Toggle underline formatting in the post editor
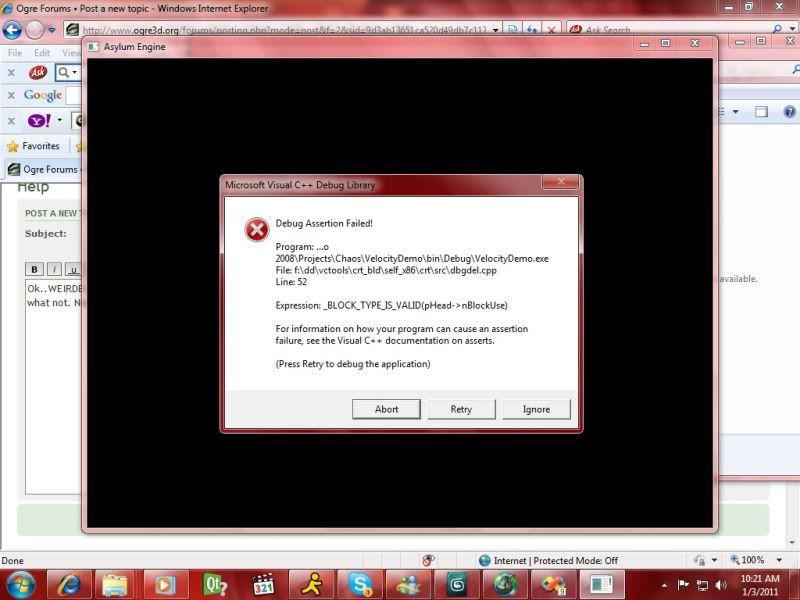The width and height of the screenshot is (800, 600). pyautogui.click(x=73, y=269)
